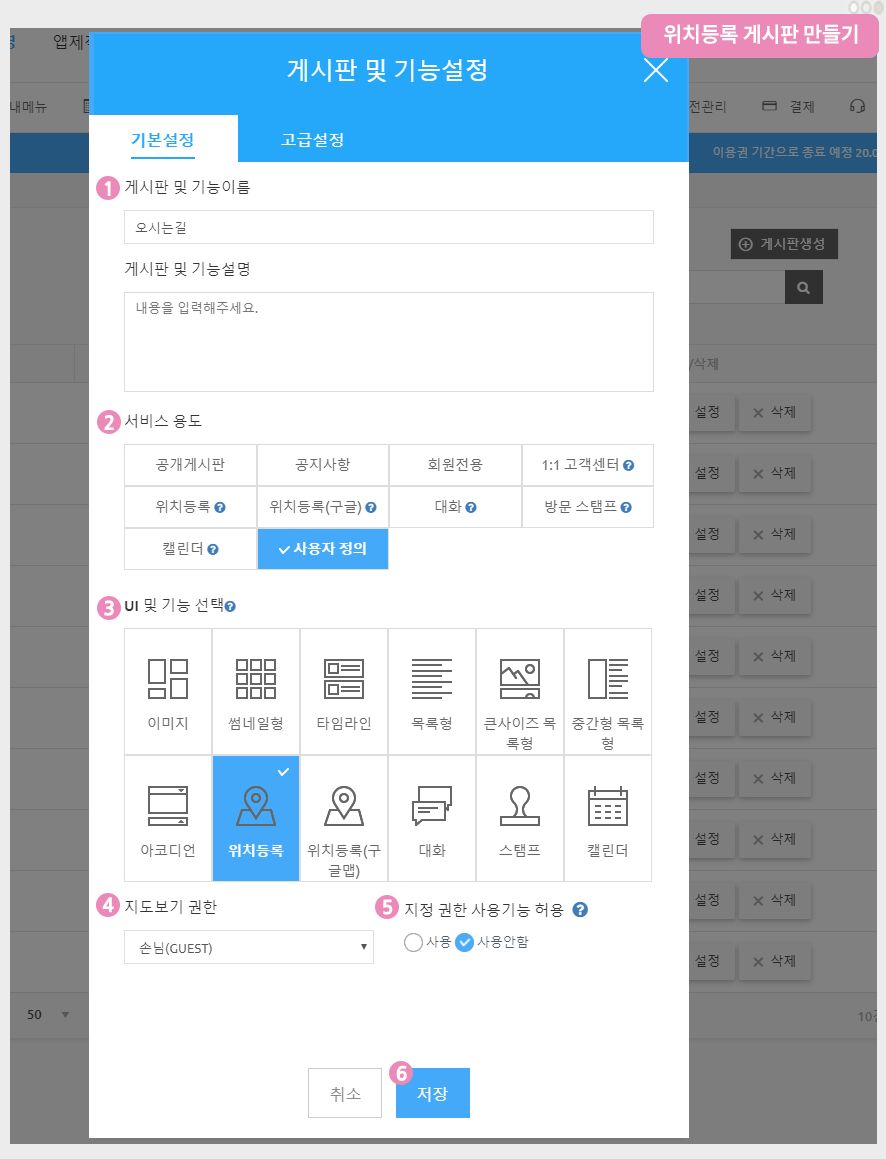This screenshot has height=1159, width=886.
Task: Choose the 위치등록(구글맵) map pin icon
Action: coord(344,806)
